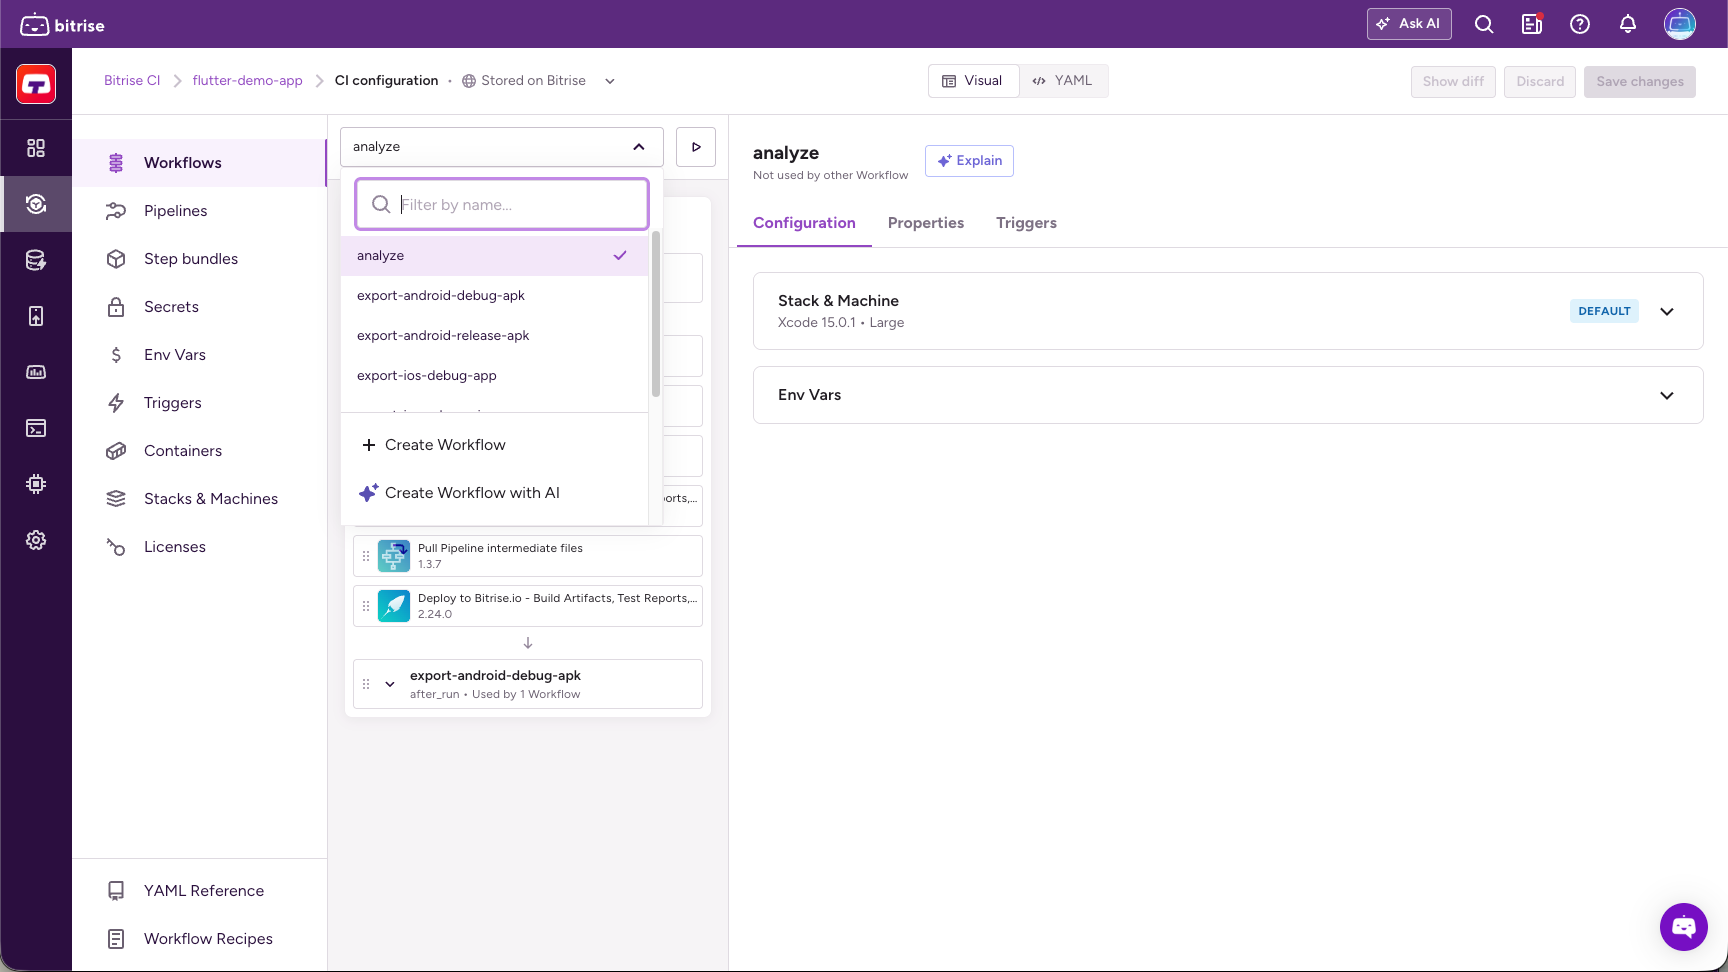Open Workflows in the side menu
The width and height of the screenshot is (1728, 972).
click(x=200, y=163)
